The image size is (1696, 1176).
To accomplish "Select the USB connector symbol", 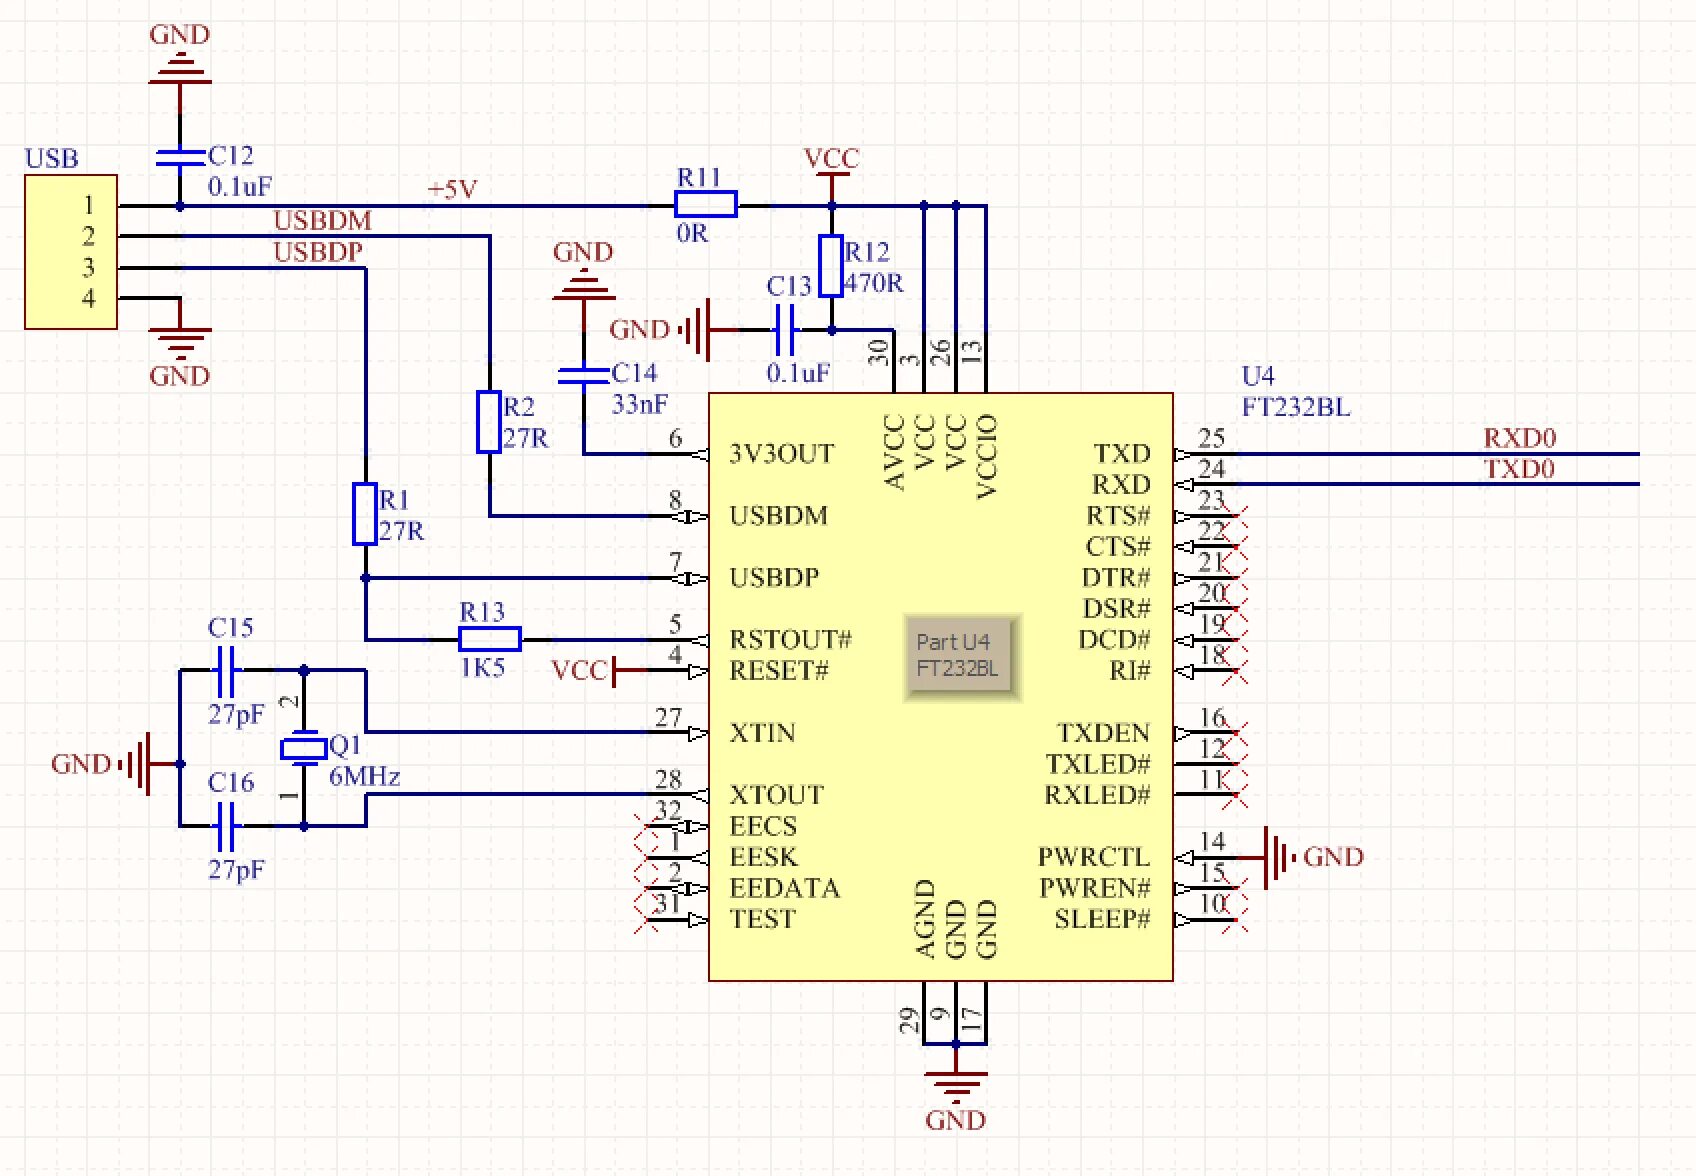I will click(71, 252).
